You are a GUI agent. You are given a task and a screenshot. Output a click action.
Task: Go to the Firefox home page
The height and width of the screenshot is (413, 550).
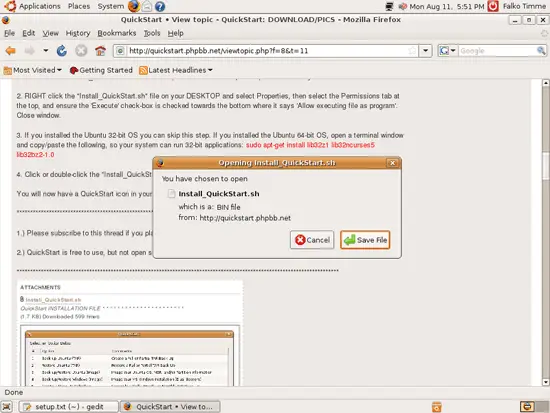(100, 51)
